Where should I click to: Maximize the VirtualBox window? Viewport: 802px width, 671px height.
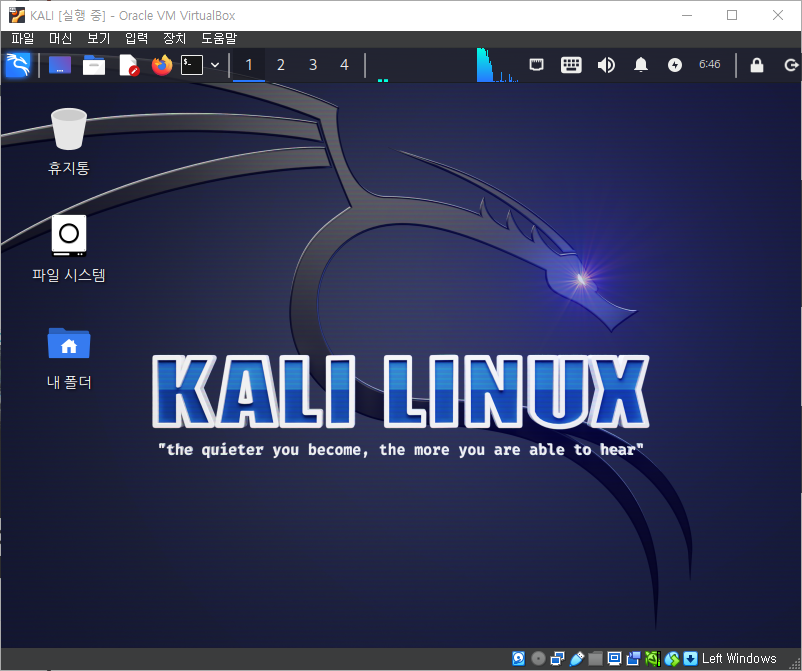click(x=732, y=15)
